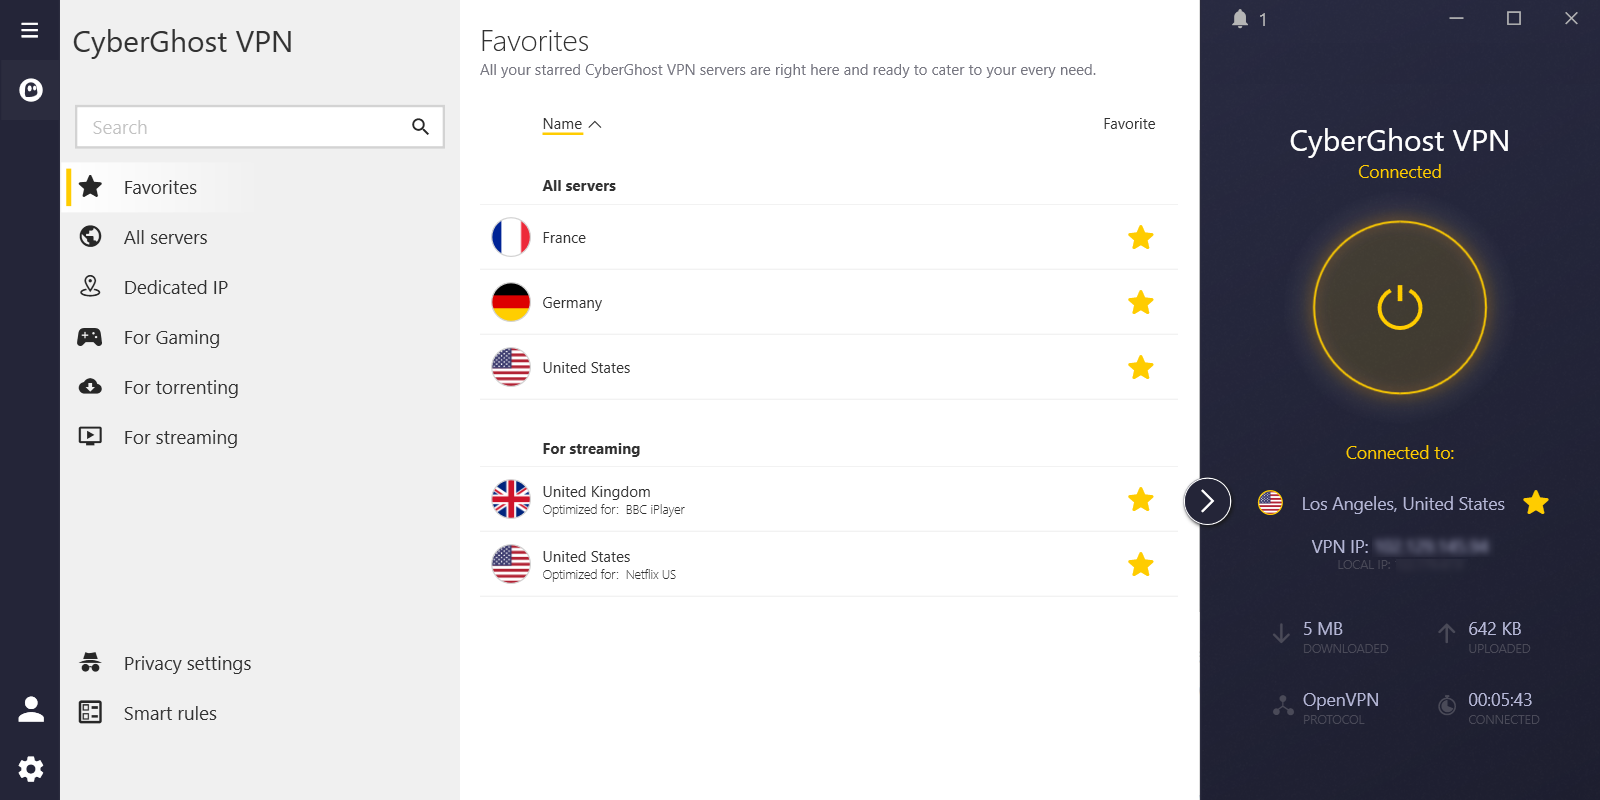The height and width of the screenshot is (800, 1600).
Task: Click the France flag icon
Action: point(511,238)
